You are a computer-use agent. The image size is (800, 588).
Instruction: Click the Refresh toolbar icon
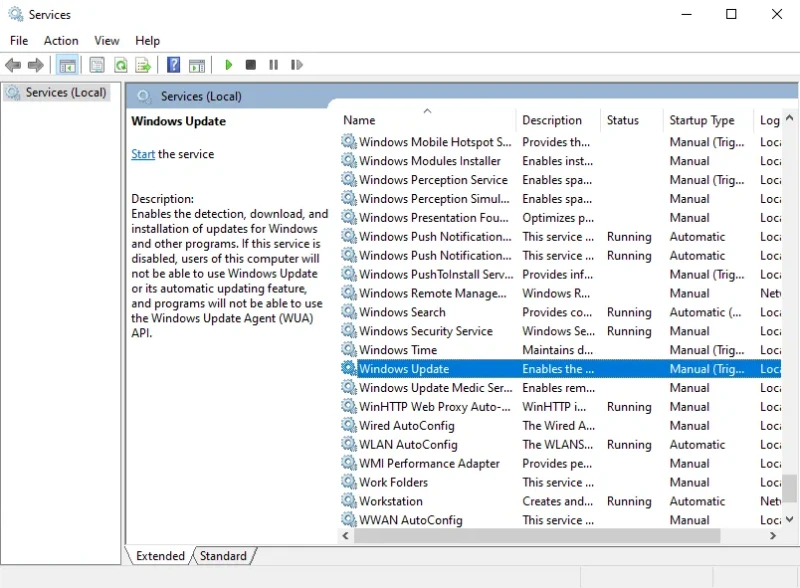click(120, 65)
